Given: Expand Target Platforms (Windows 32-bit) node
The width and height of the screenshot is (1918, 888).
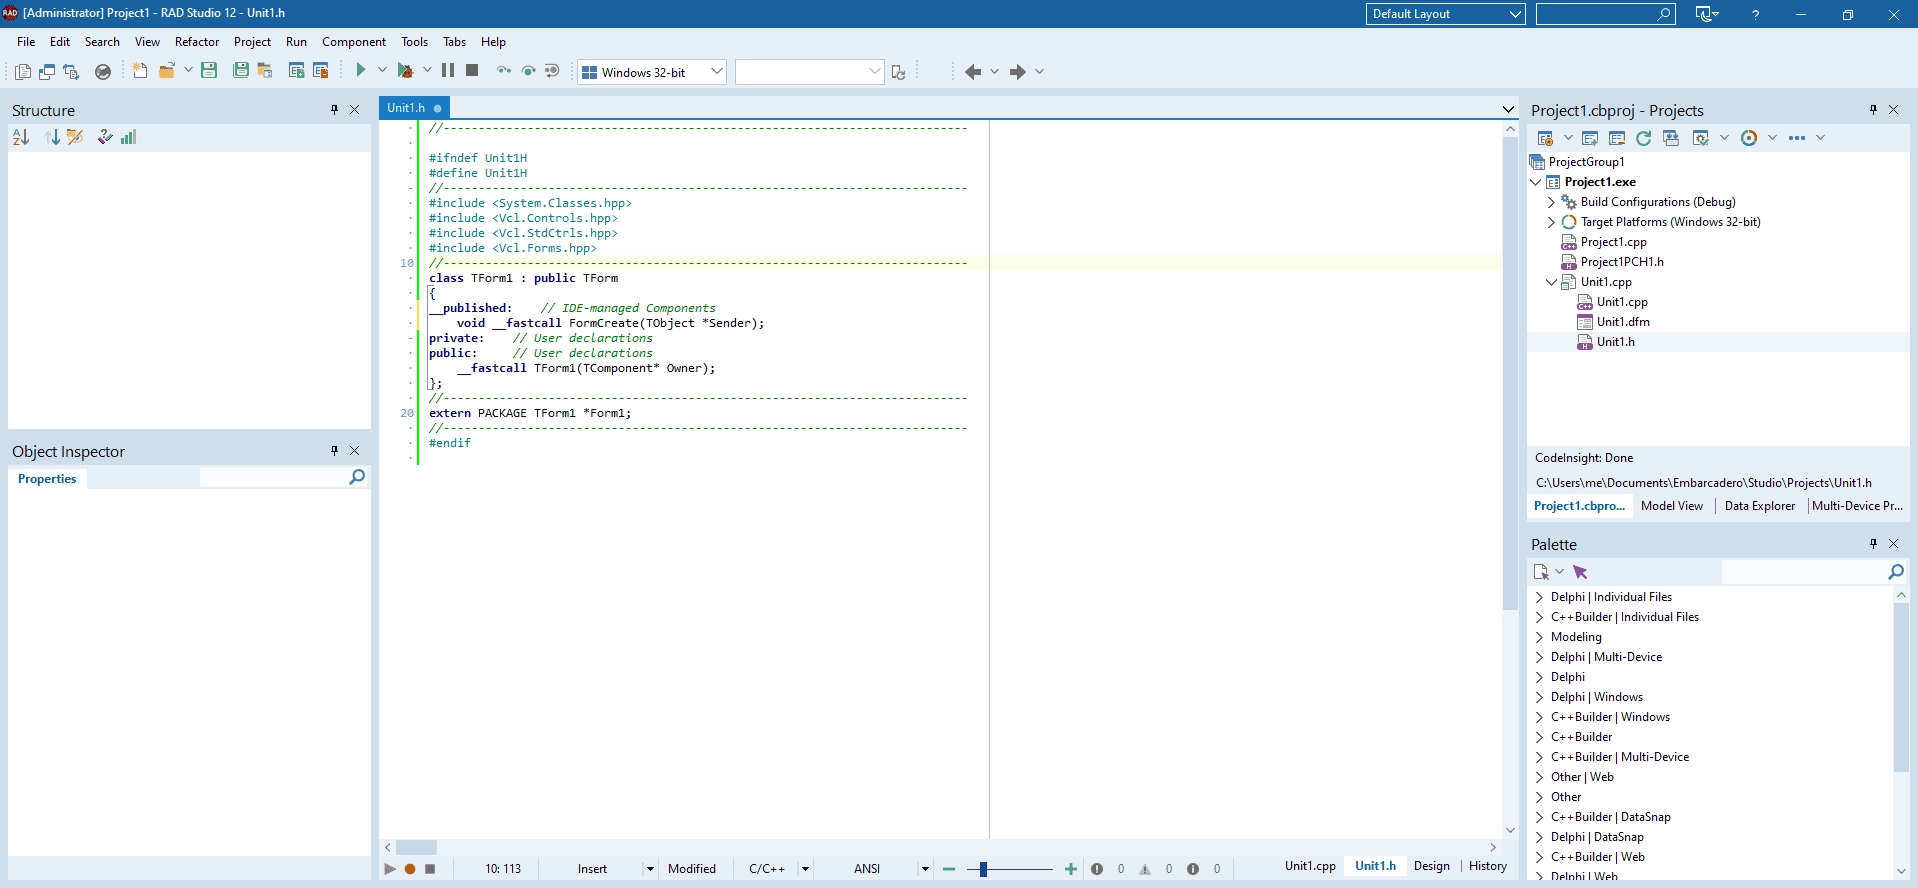Looking at the screenshot, I should [x=1552, y=222].
